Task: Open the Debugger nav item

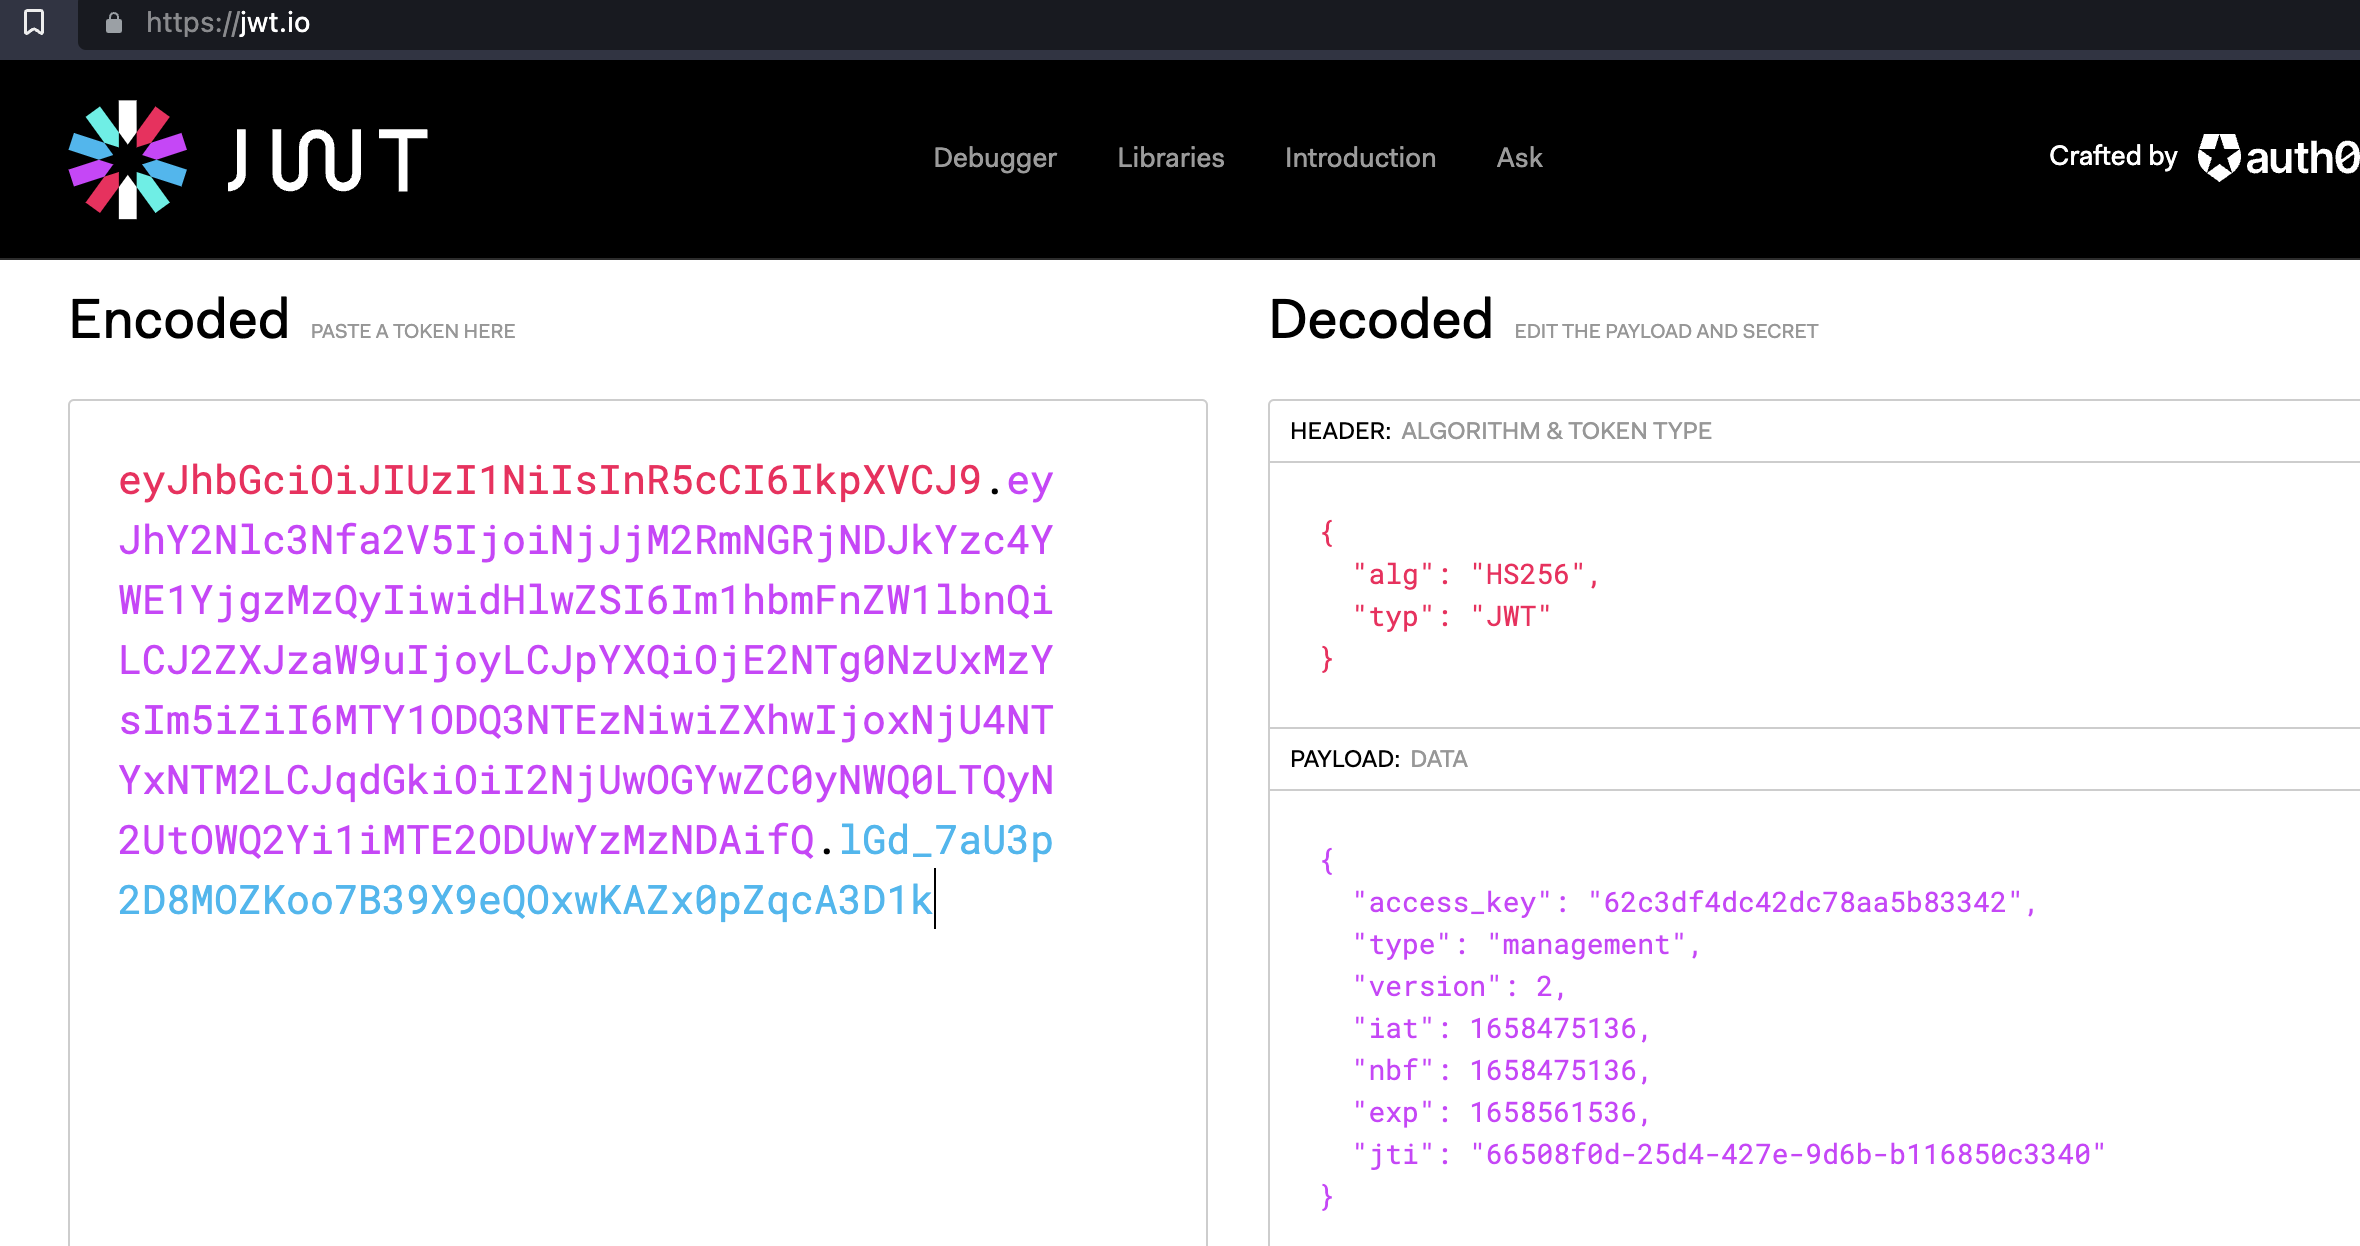Action: pyautogui.click(x=994, y=157)
